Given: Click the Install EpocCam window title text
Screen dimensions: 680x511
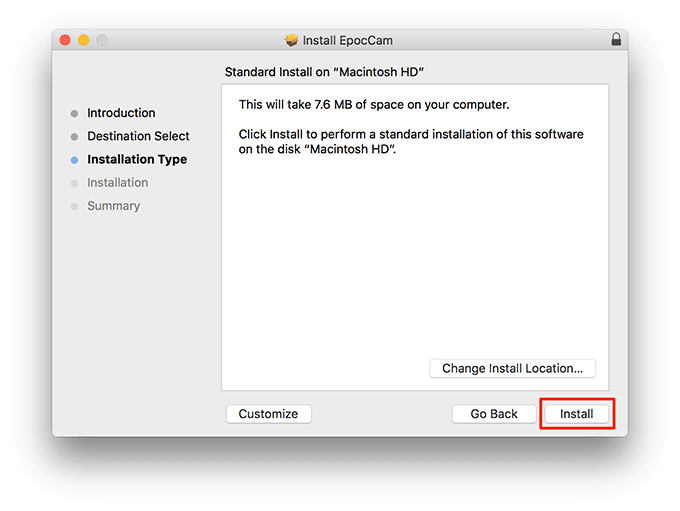Looking at the screenshot, I should tap(349, 40).
